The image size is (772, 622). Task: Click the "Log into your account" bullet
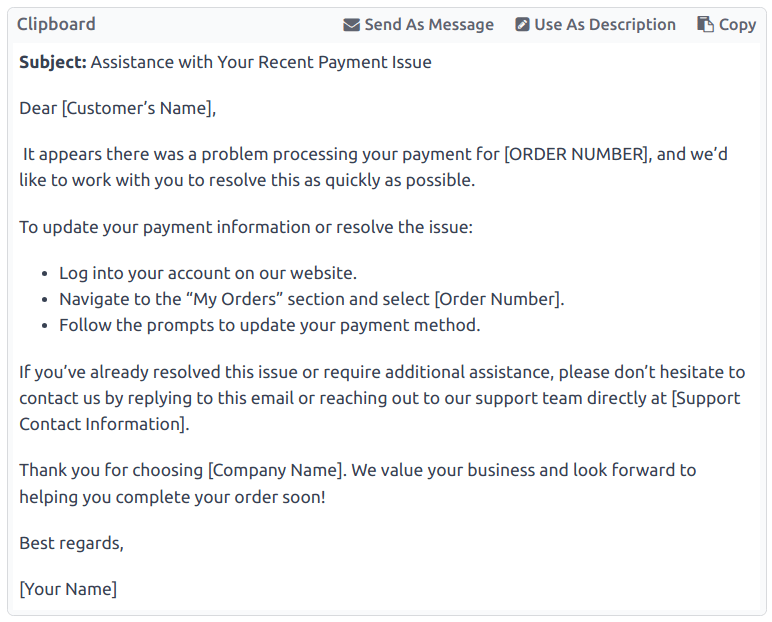pyautogui.click(x=207, y=273)
